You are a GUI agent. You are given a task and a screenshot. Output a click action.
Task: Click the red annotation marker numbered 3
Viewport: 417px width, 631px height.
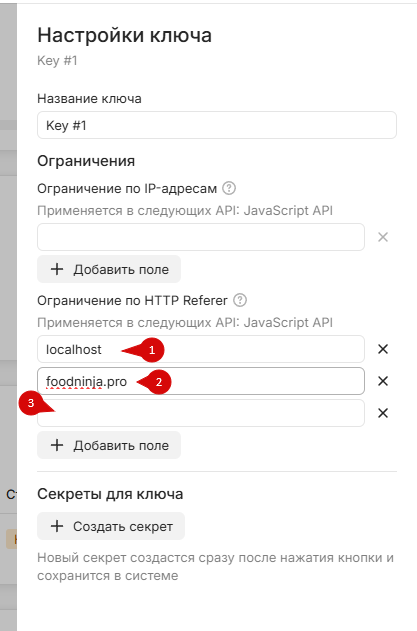click(32, 403)
